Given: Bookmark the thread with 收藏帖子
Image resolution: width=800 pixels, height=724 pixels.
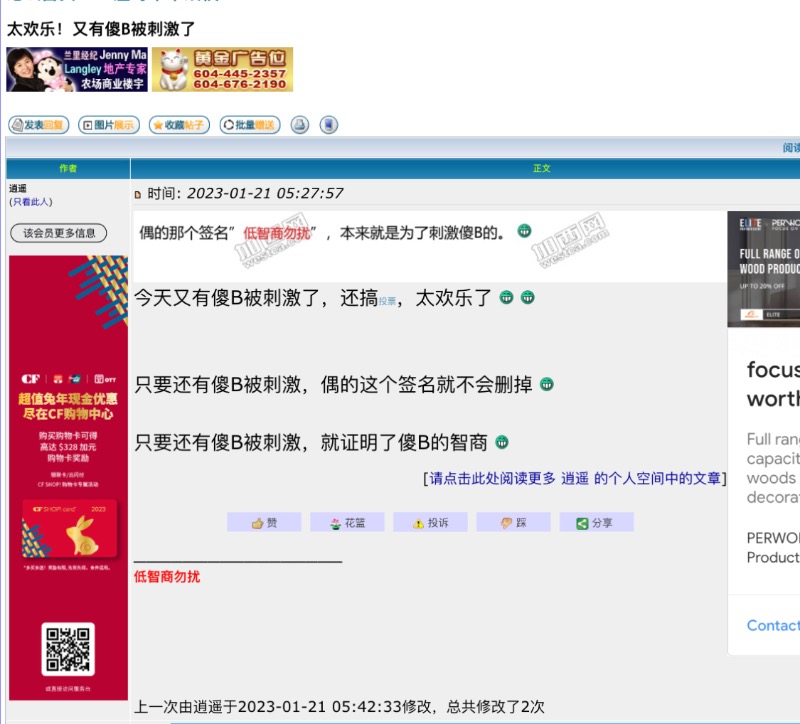Looking at the screenshot, I should click(179, 125).
